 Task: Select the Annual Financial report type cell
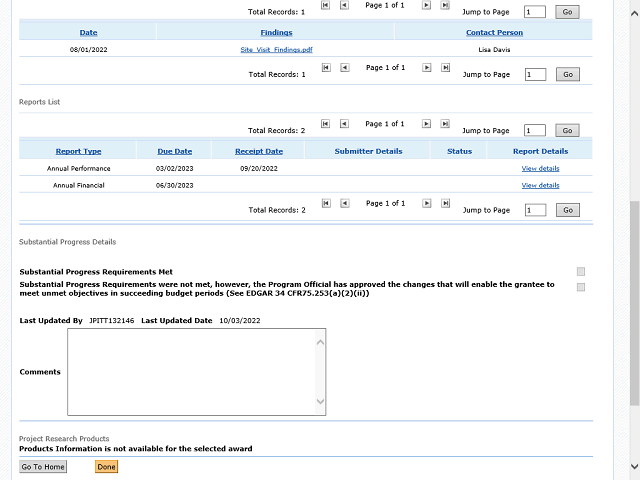click(78, 185)
